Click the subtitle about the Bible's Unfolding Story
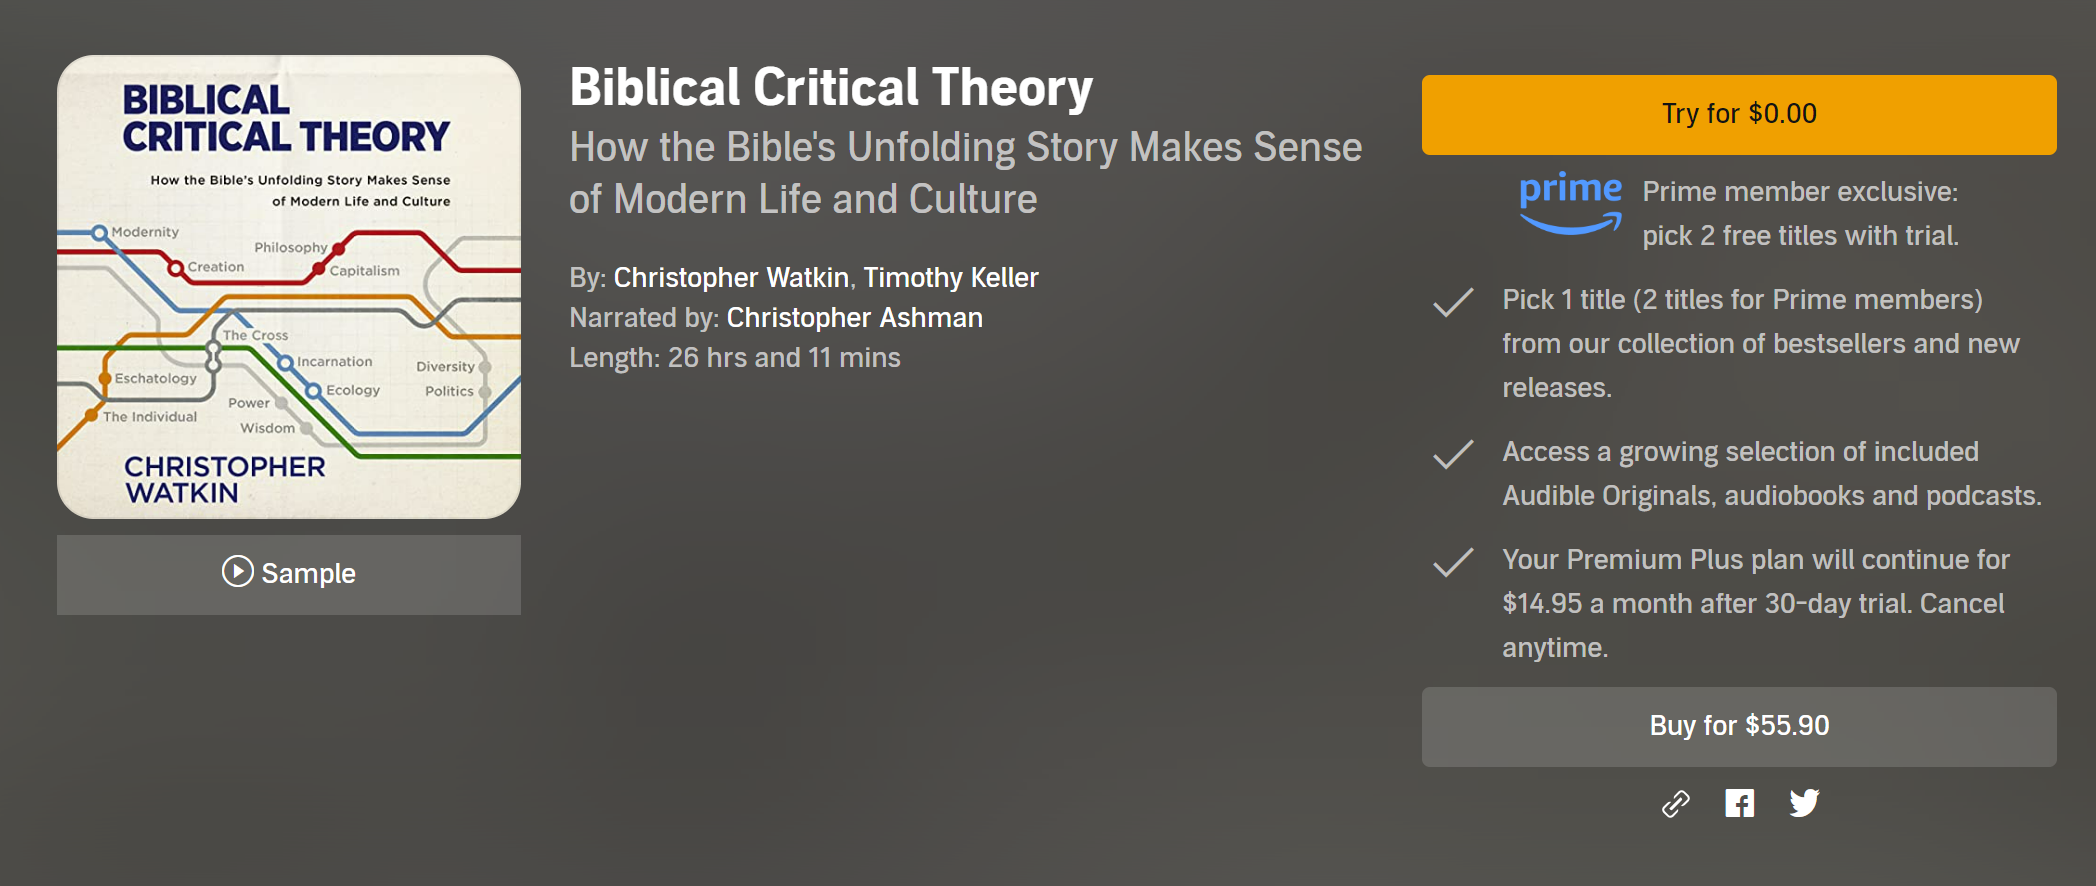Image resolution: width=2096 pixels, height=886 pixels. pos(965,173)
